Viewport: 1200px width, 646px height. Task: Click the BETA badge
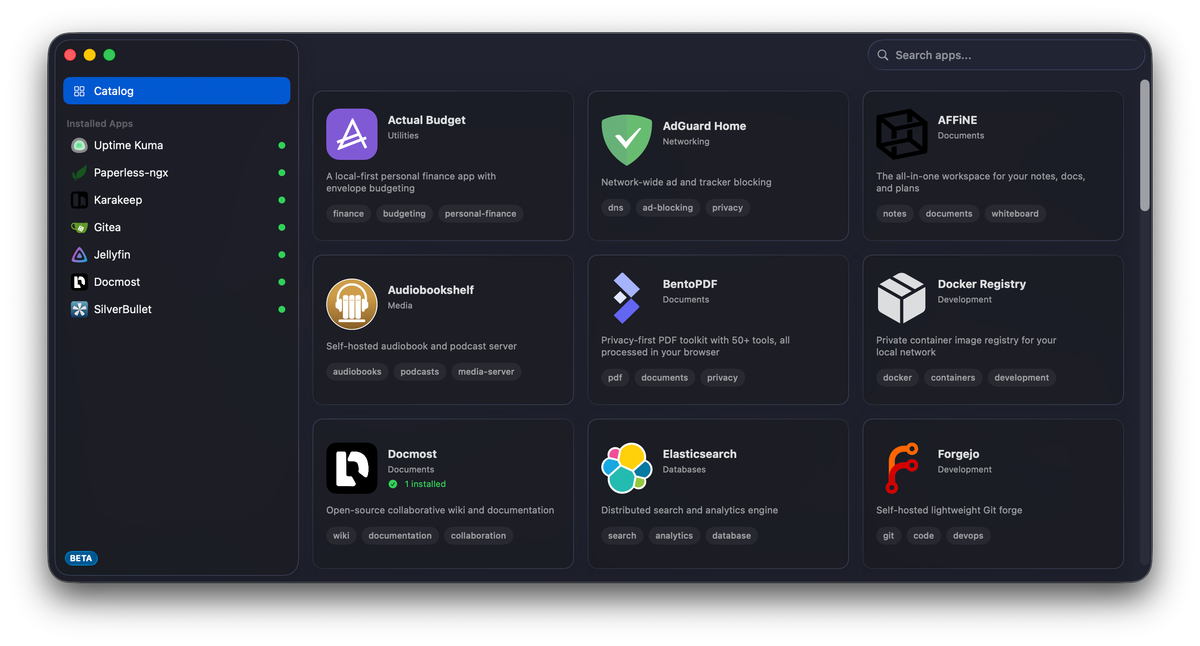81,558
